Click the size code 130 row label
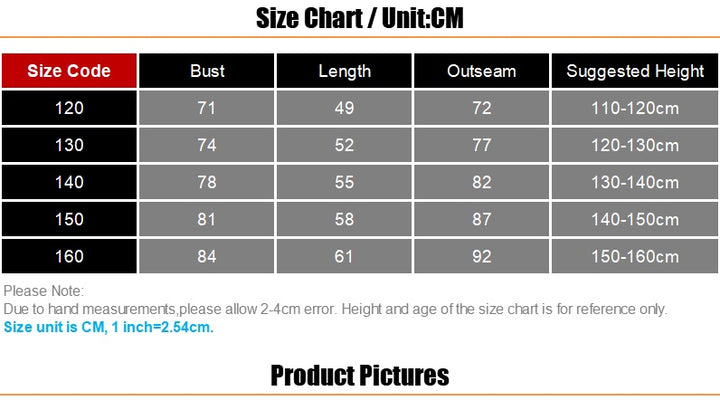 69,145
